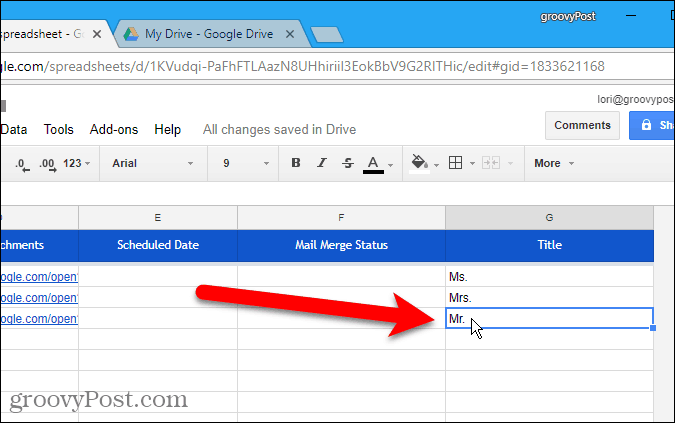This screenshot has height=423, width=675.
Task: Select the cell containing Mrs.
Action: [x=549, y=297]
